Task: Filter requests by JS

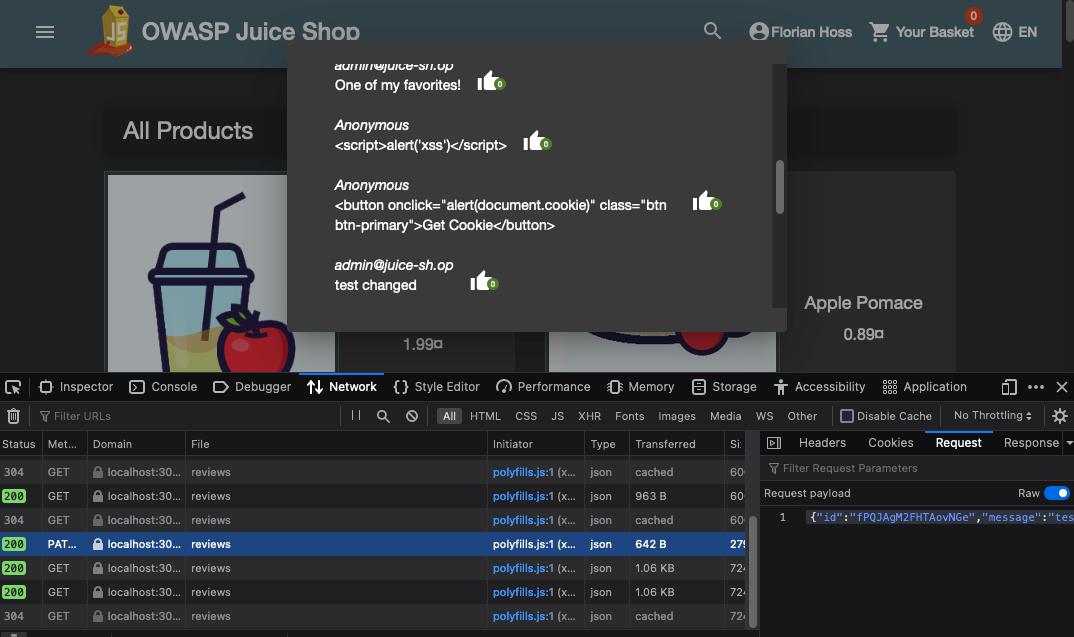Action: (x=558, y=416)
